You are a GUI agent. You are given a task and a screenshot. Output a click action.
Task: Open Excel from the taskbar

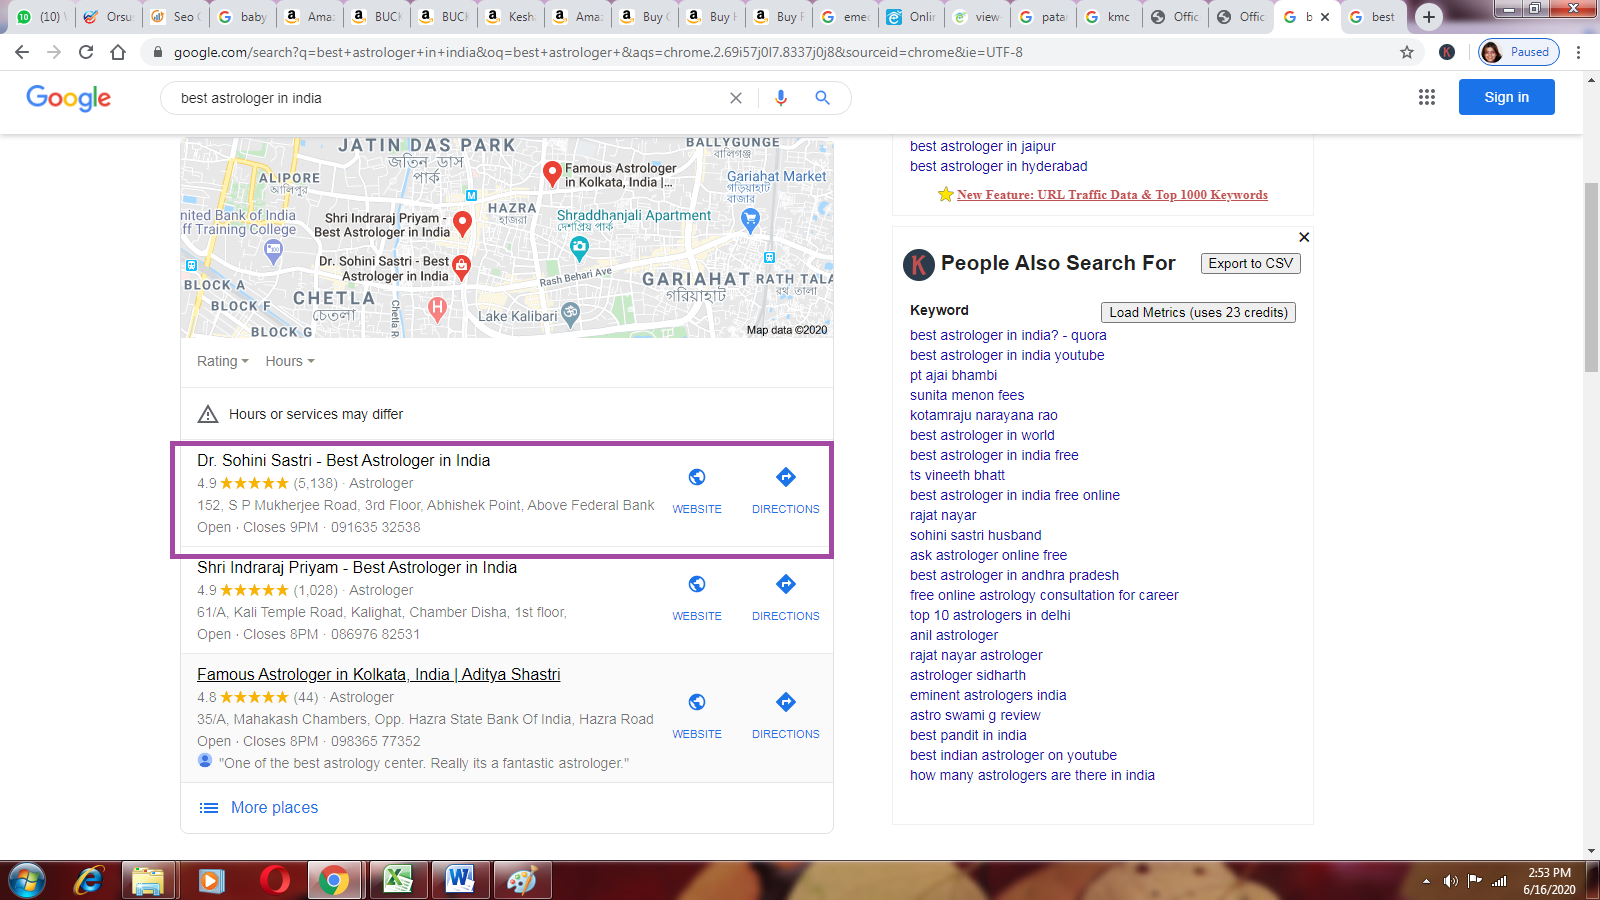(398, 881)
